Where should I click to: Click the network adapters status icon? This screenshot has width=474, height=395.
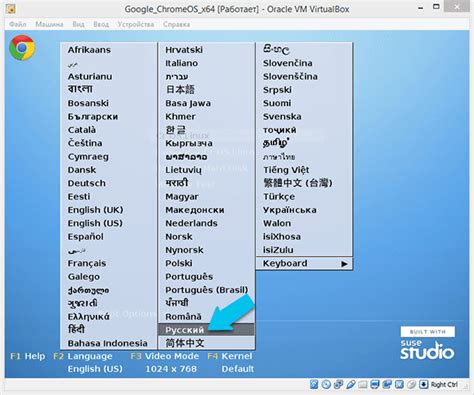338,384
